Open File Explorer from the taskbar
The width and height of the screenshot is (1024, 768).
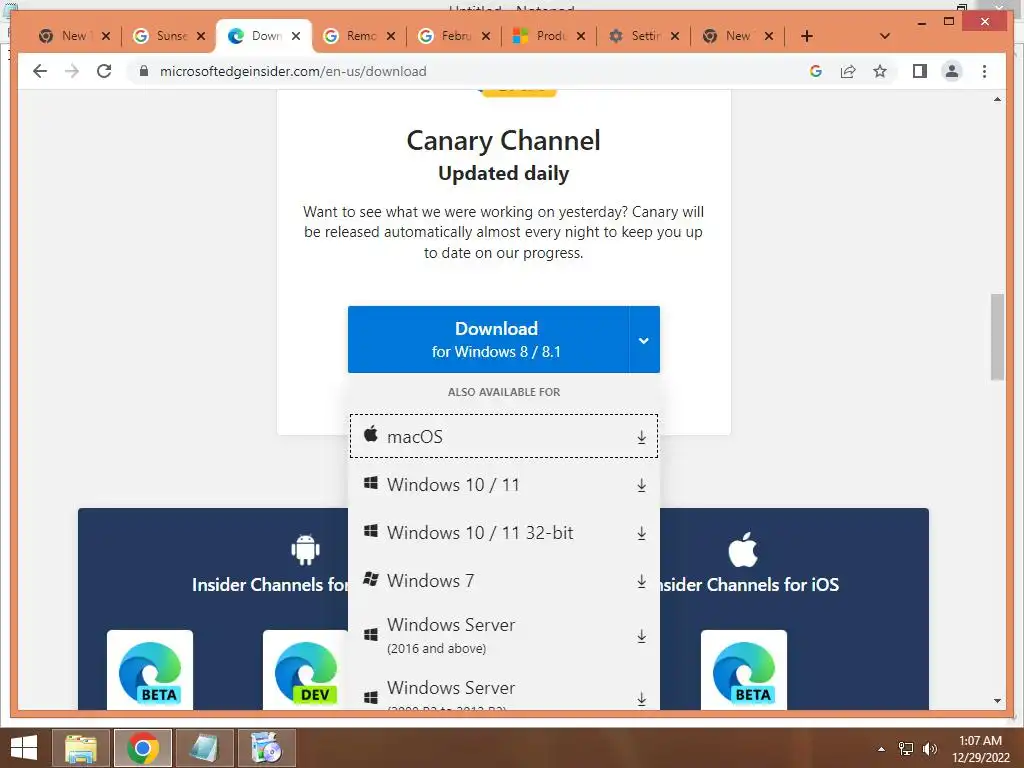tap(80, 748)
